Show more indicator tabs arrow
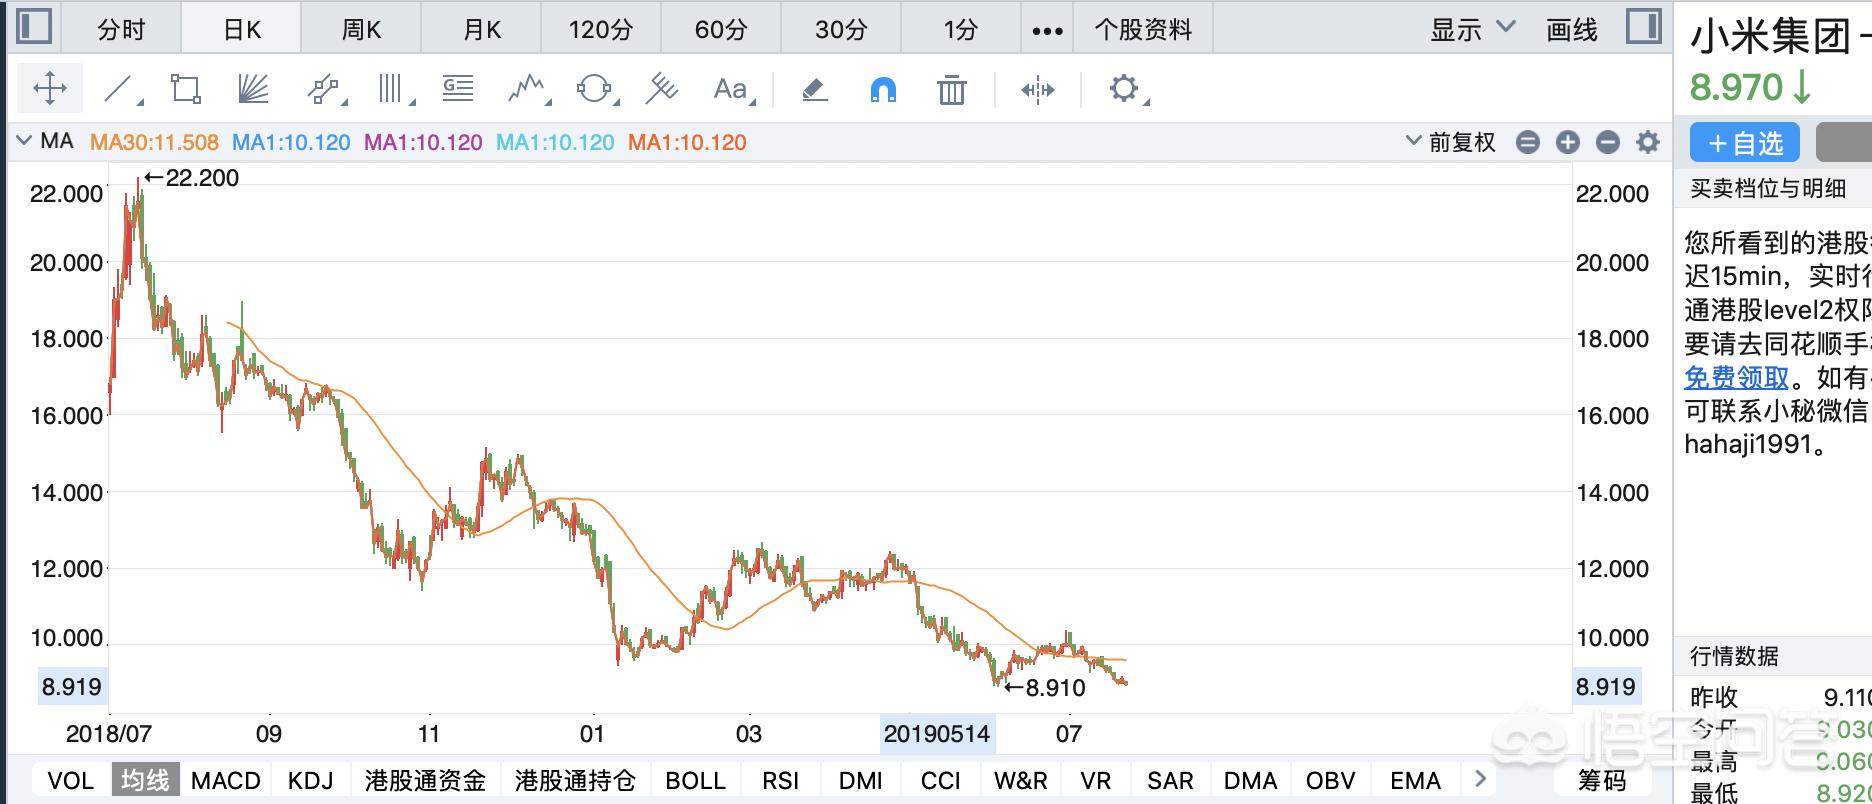Viewport: 1872px width, 804px height. (x=1481, y=779)
